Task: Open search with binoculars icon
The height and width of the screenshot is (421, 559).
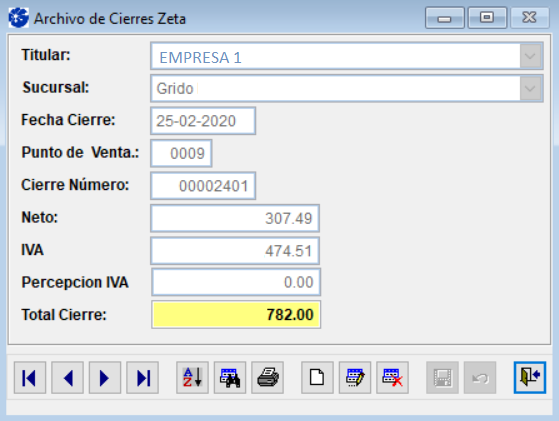Action: pos(230,378)
